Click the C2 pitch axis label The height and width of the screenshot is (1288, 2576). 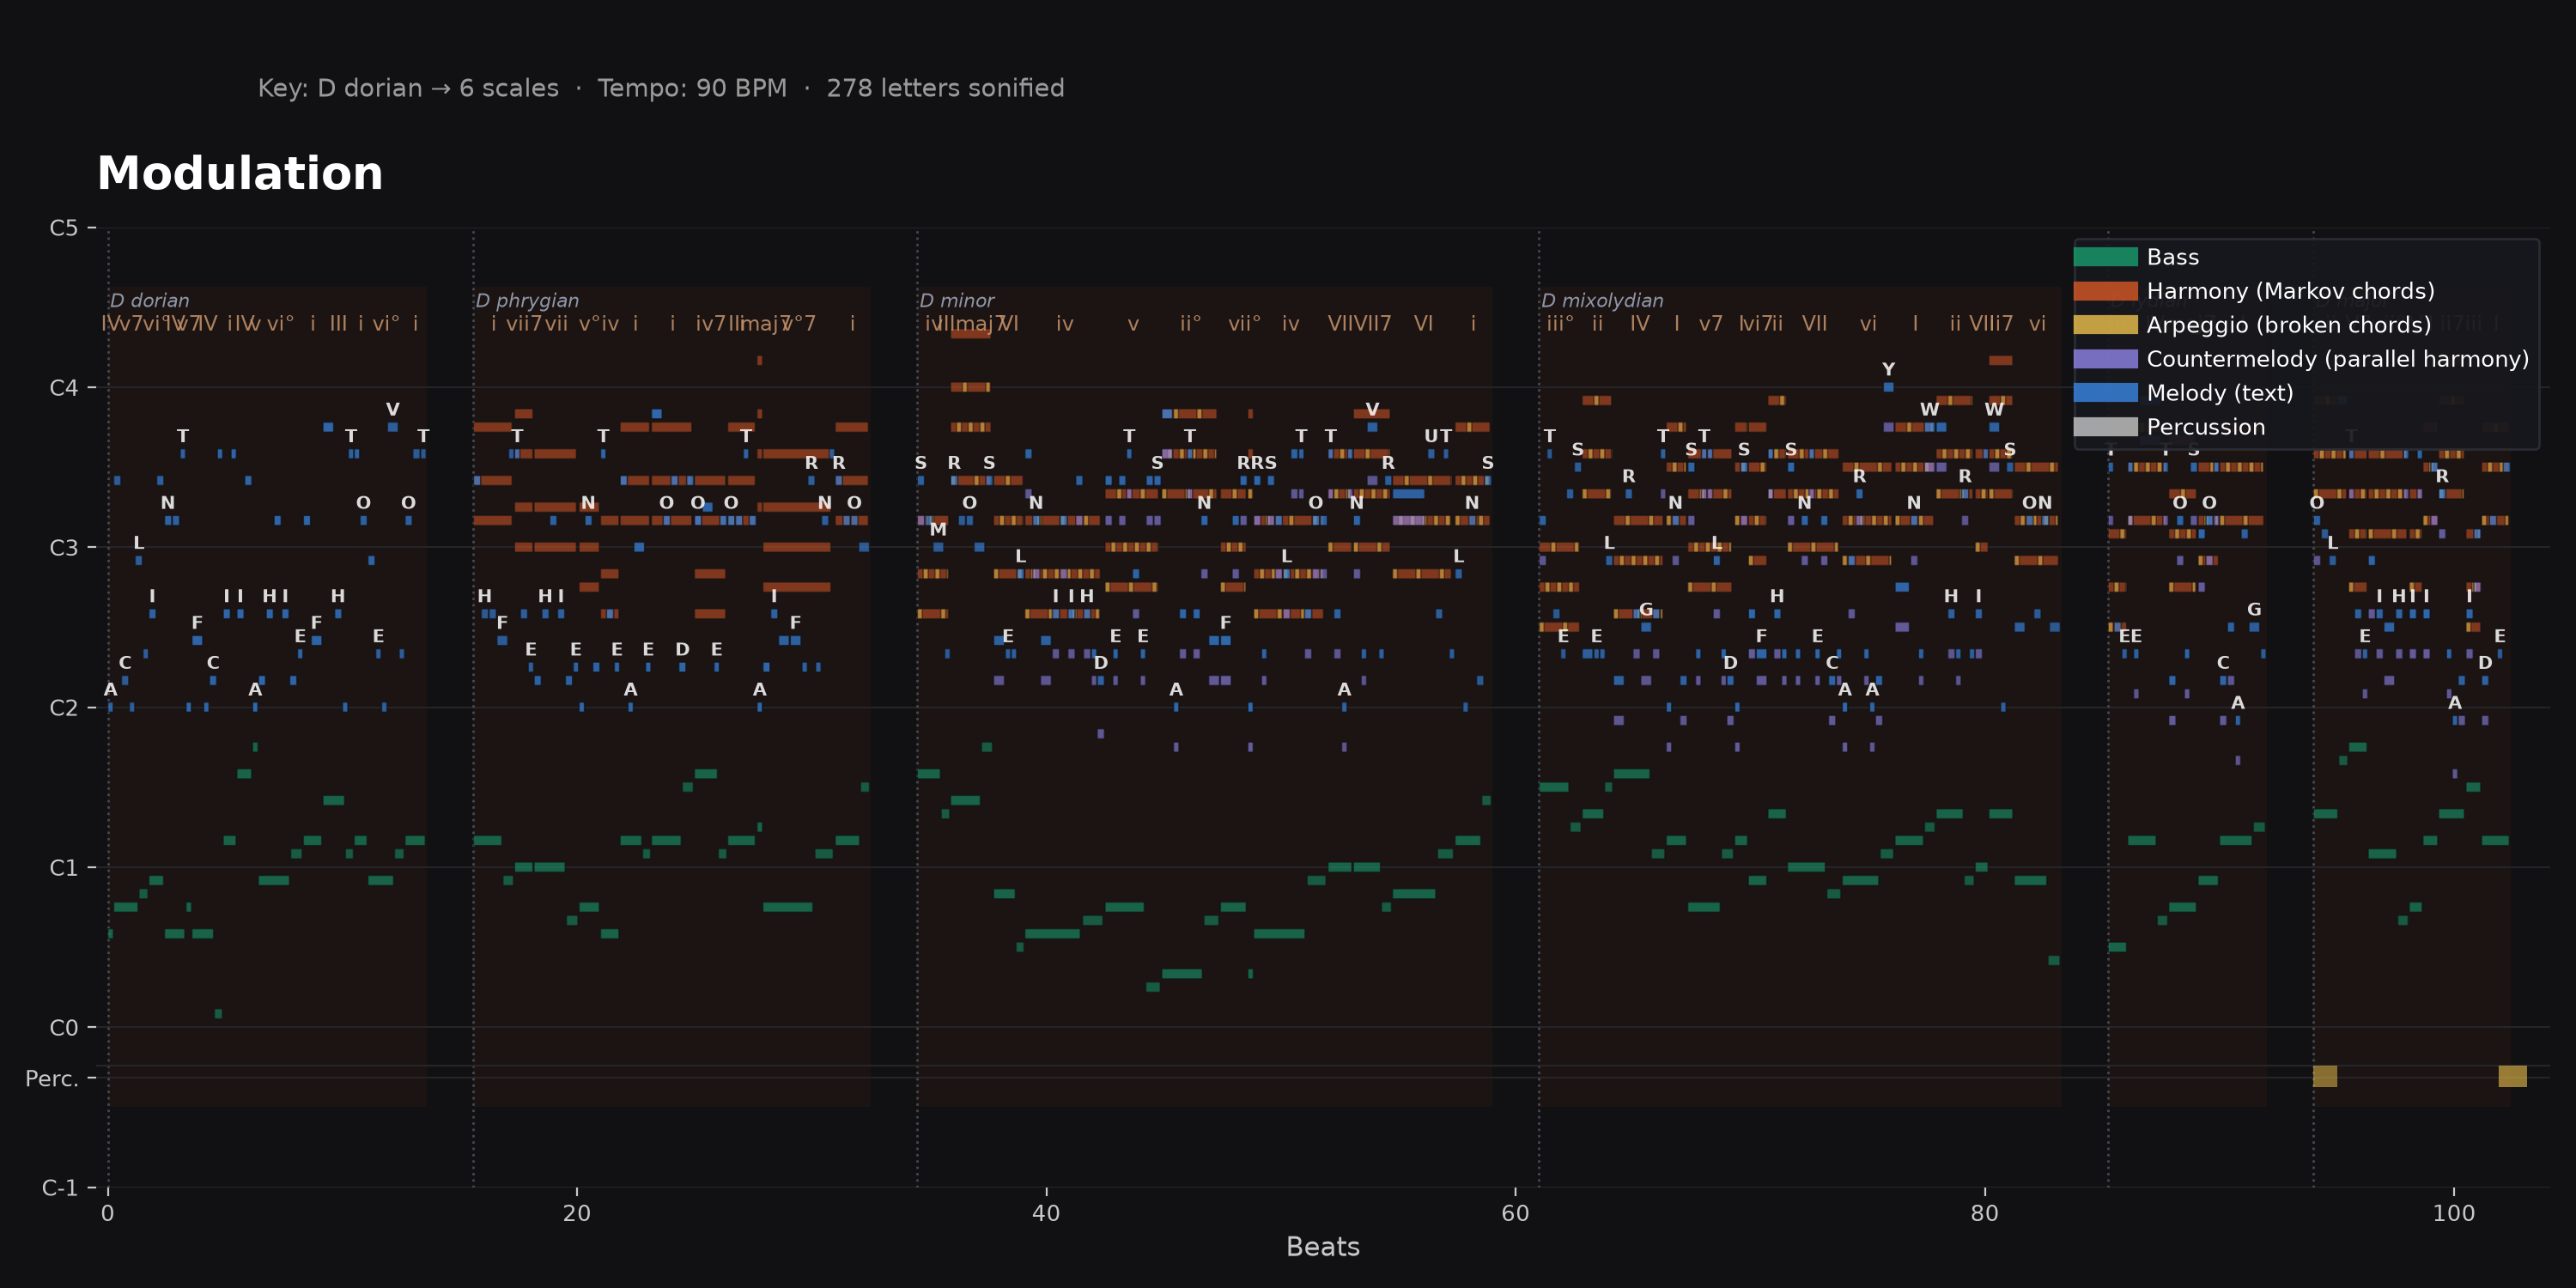[64, 708]
